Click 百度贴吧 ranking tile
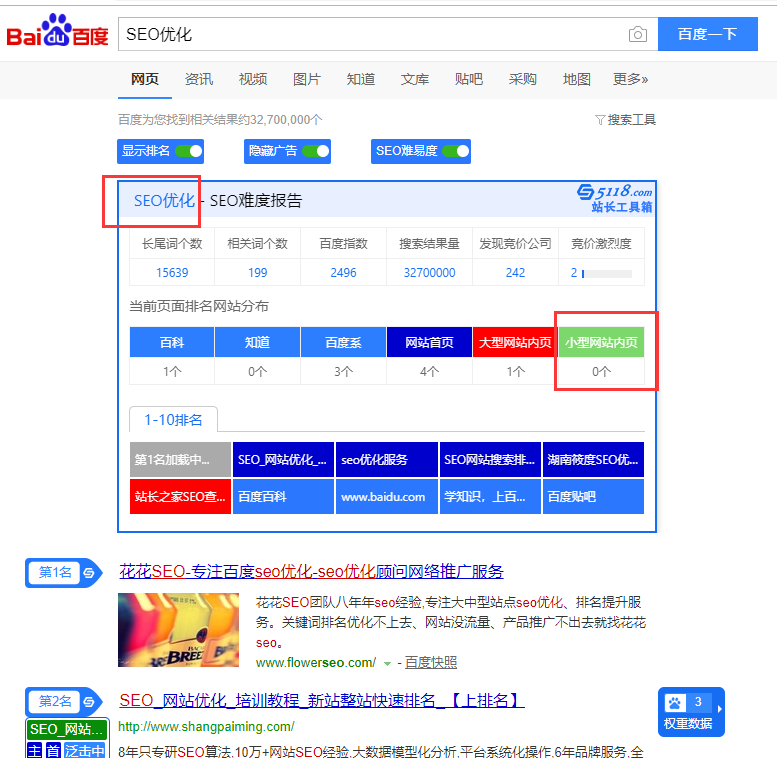 point(594,496)
